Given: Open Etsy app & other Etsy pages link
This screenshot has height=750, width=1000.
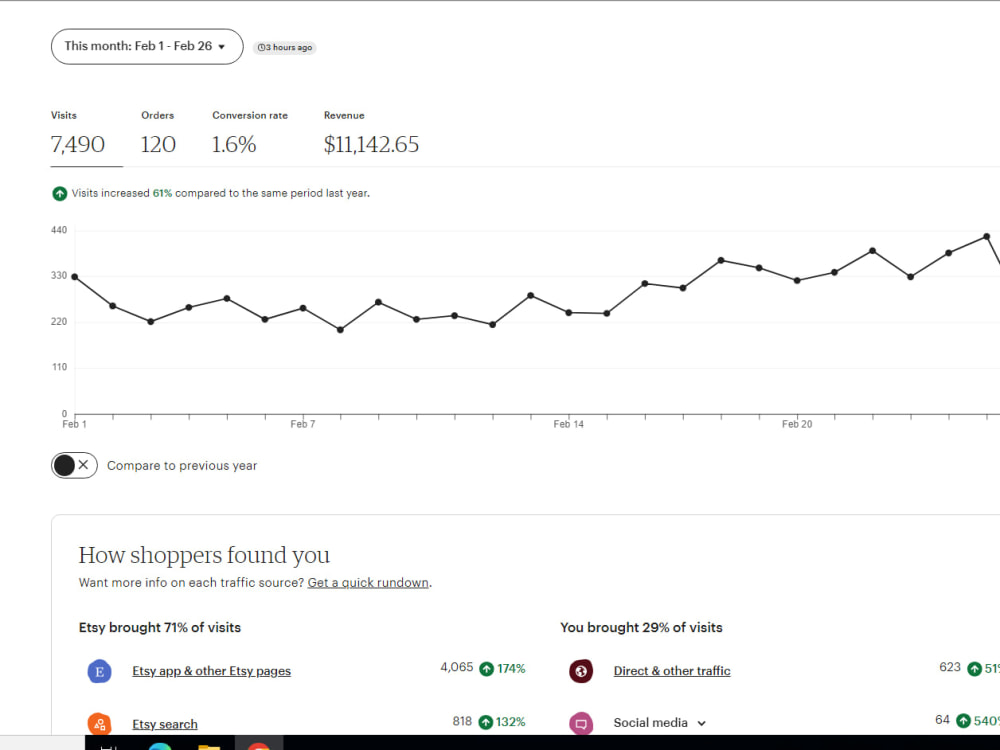Looking at the screenshot, I should [212, 671].
